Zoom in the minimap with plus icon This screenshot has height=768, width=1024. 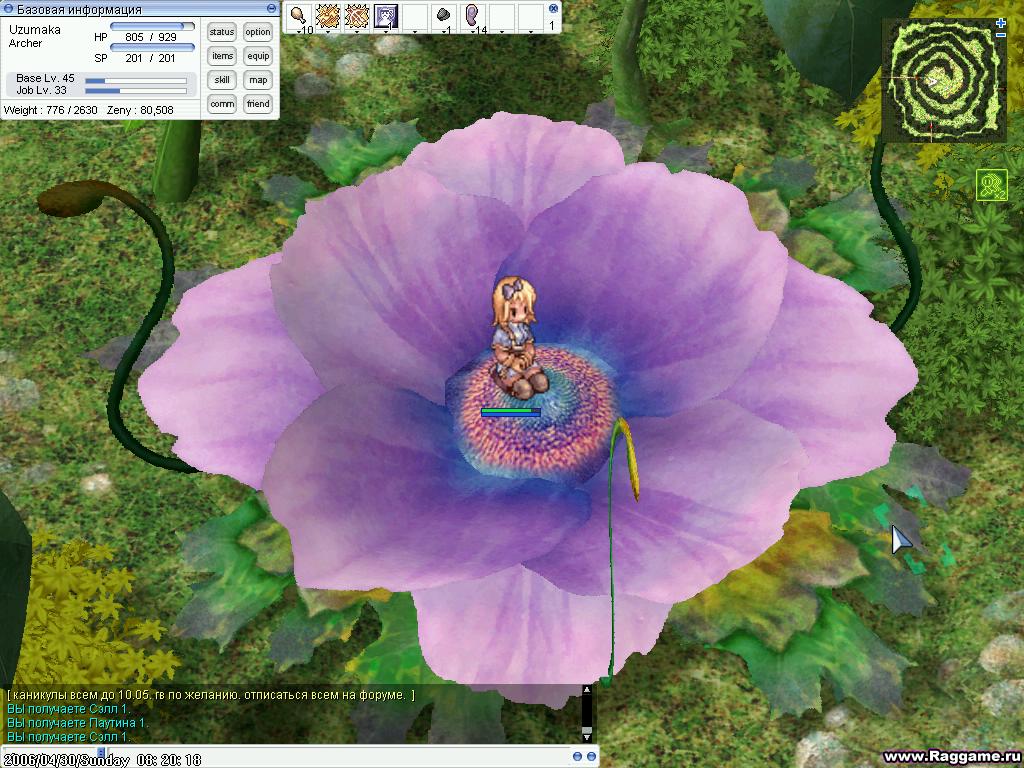coord(1001,23)
